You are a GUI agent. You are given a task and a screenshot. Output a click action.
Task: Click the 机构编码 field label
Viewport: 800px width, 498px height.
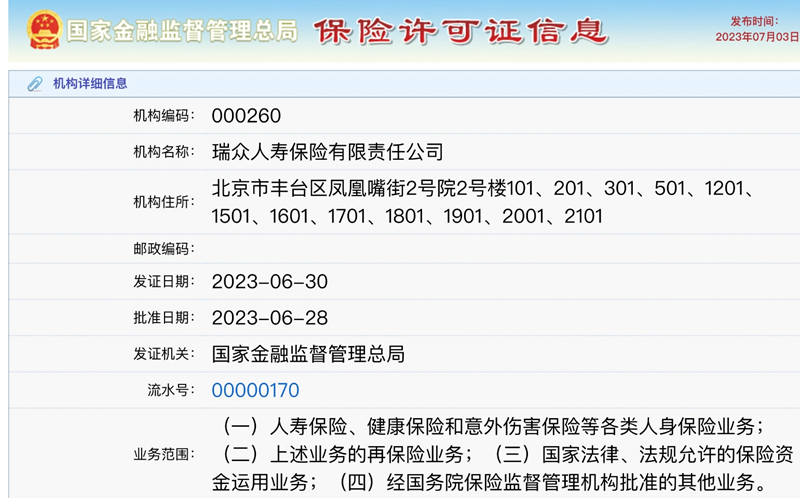point(164,116)
